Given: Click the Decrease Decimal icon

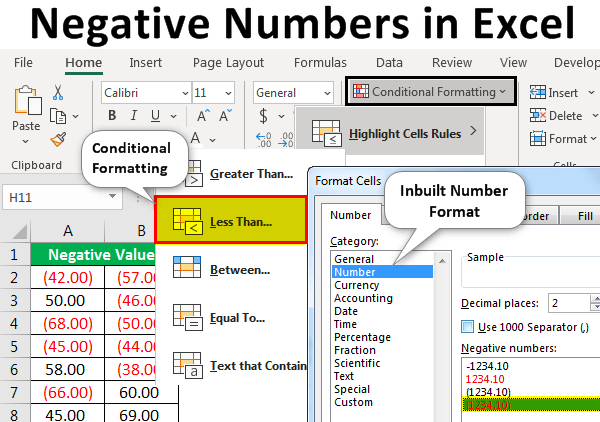Looking at the screenshot, I should point(286,140).
